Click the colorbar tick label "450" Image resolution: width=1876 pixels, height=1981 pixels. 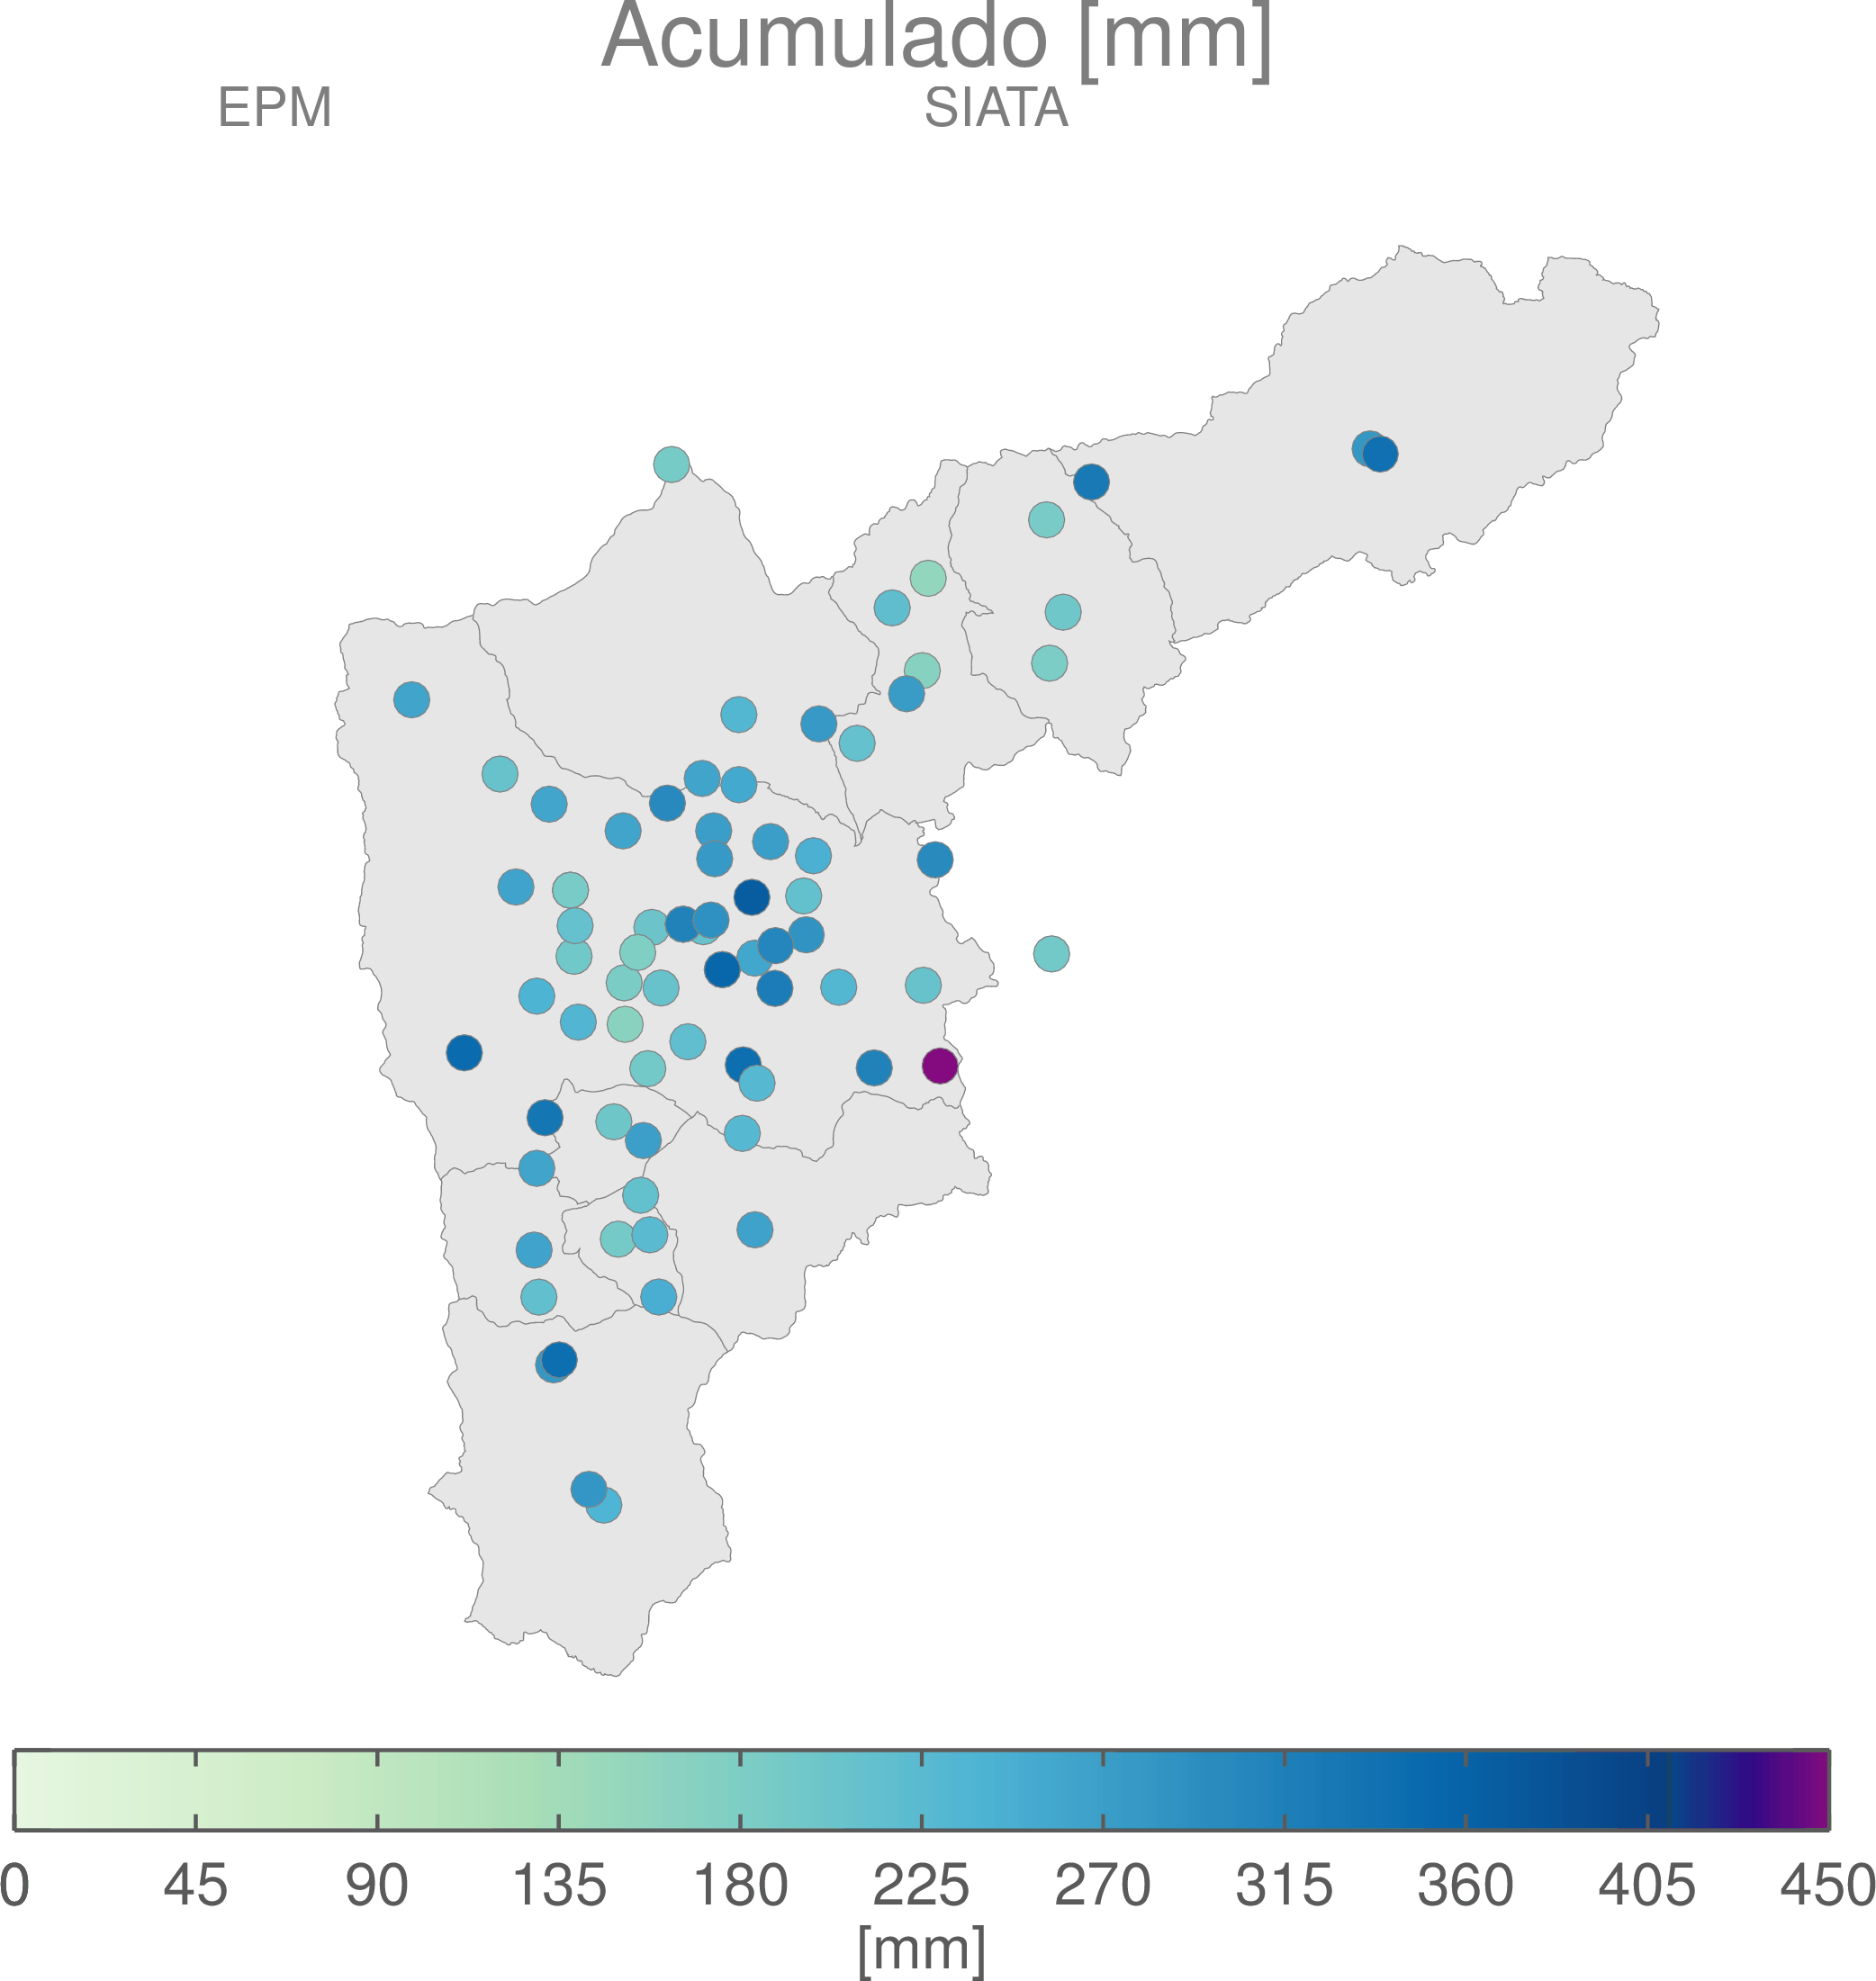tap(1828, 1886)
